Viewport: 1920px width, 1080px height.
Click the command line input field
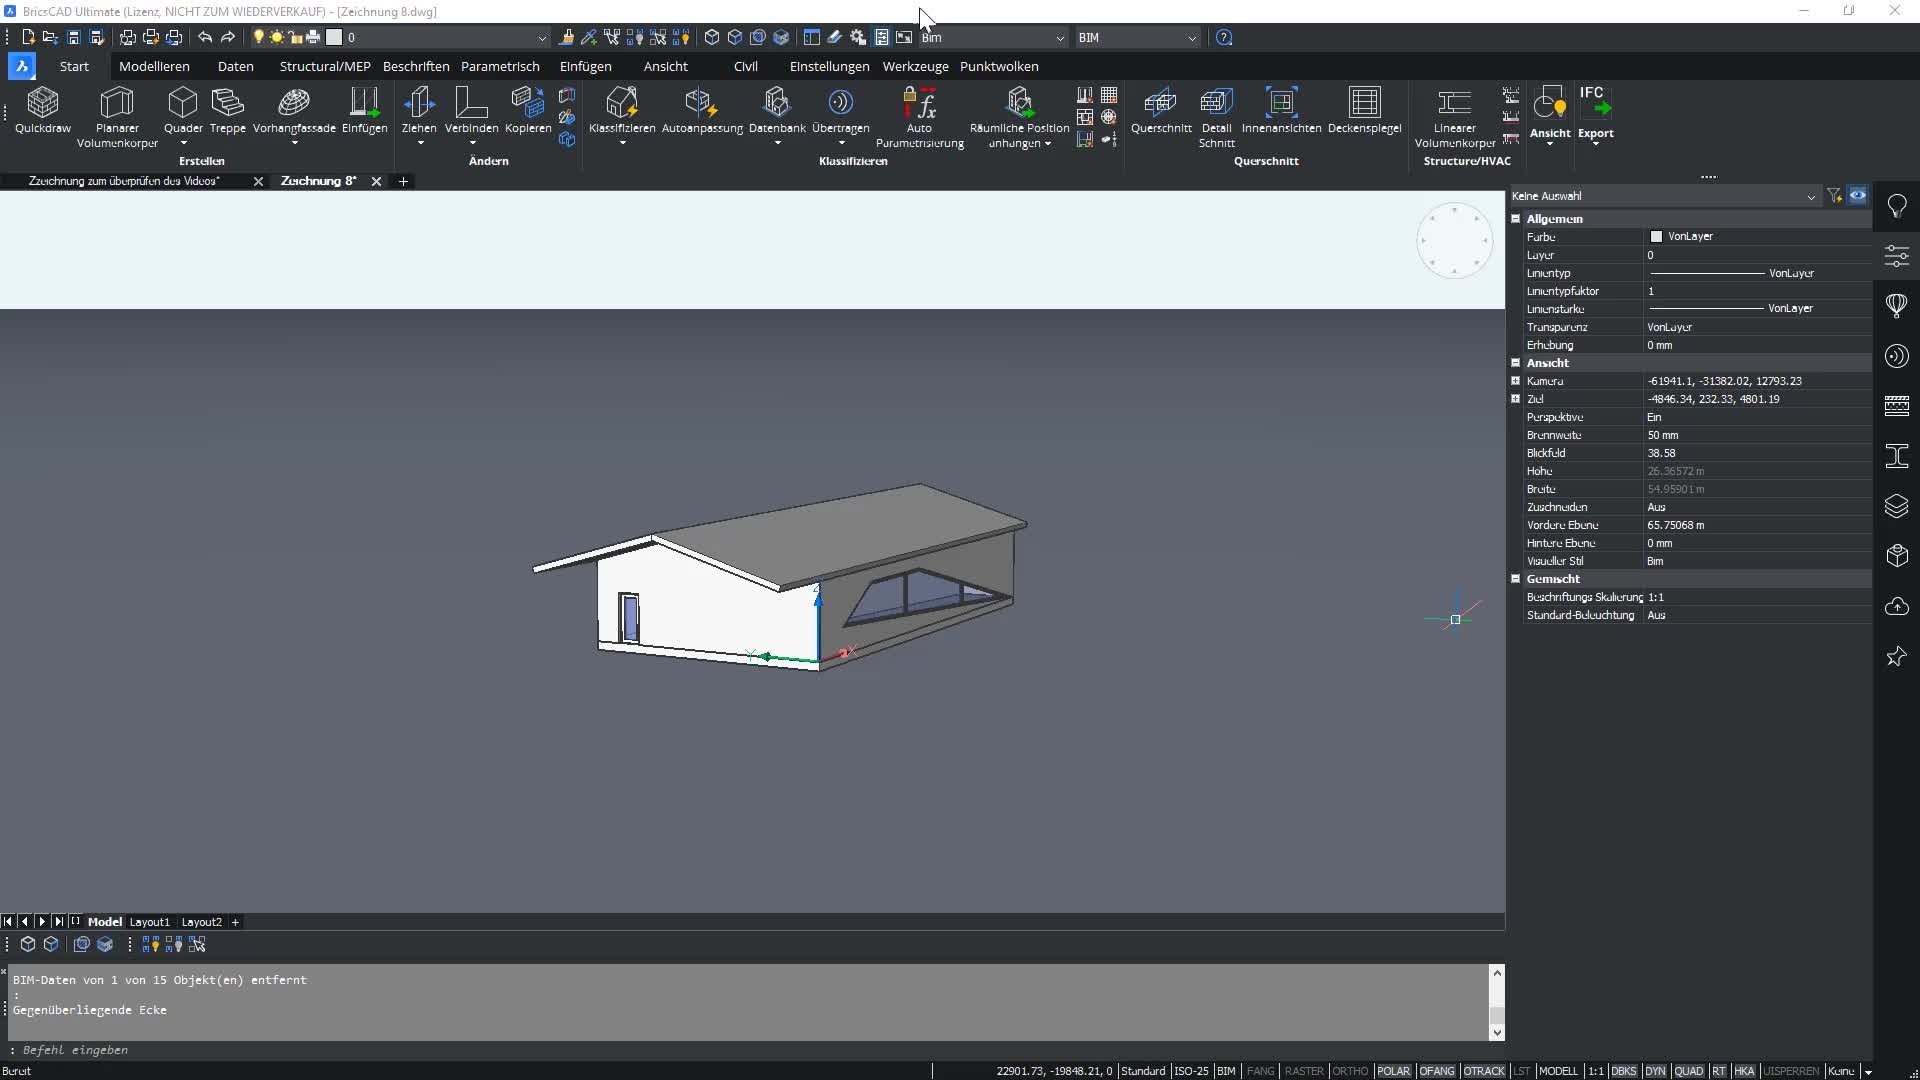pyautogui.click(x=750, y=1050)
